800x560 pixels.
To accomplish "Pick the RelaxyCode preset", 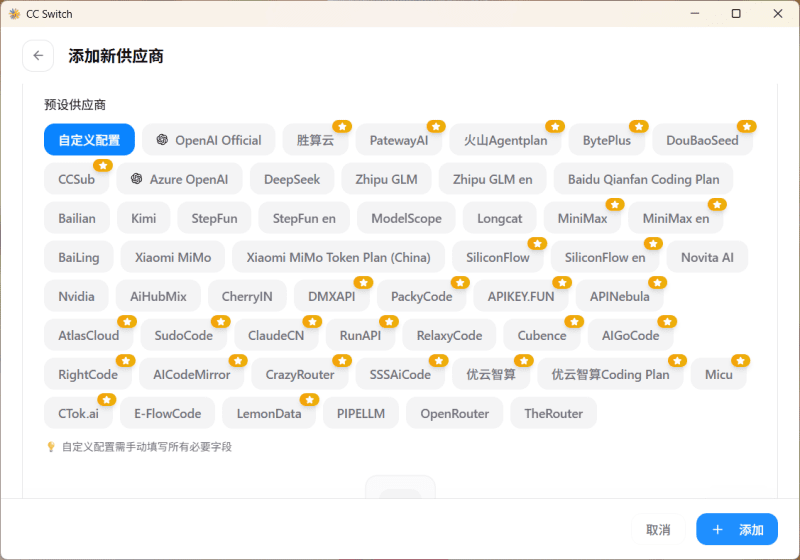I will 449,336.
